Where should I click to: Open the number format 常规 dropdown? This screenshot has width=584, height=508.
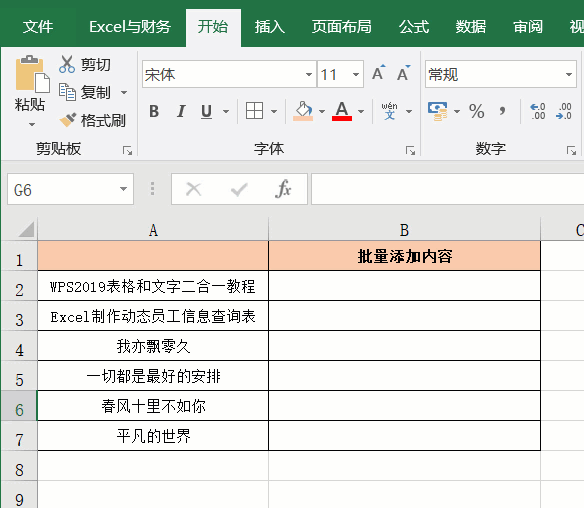[569, 74]
